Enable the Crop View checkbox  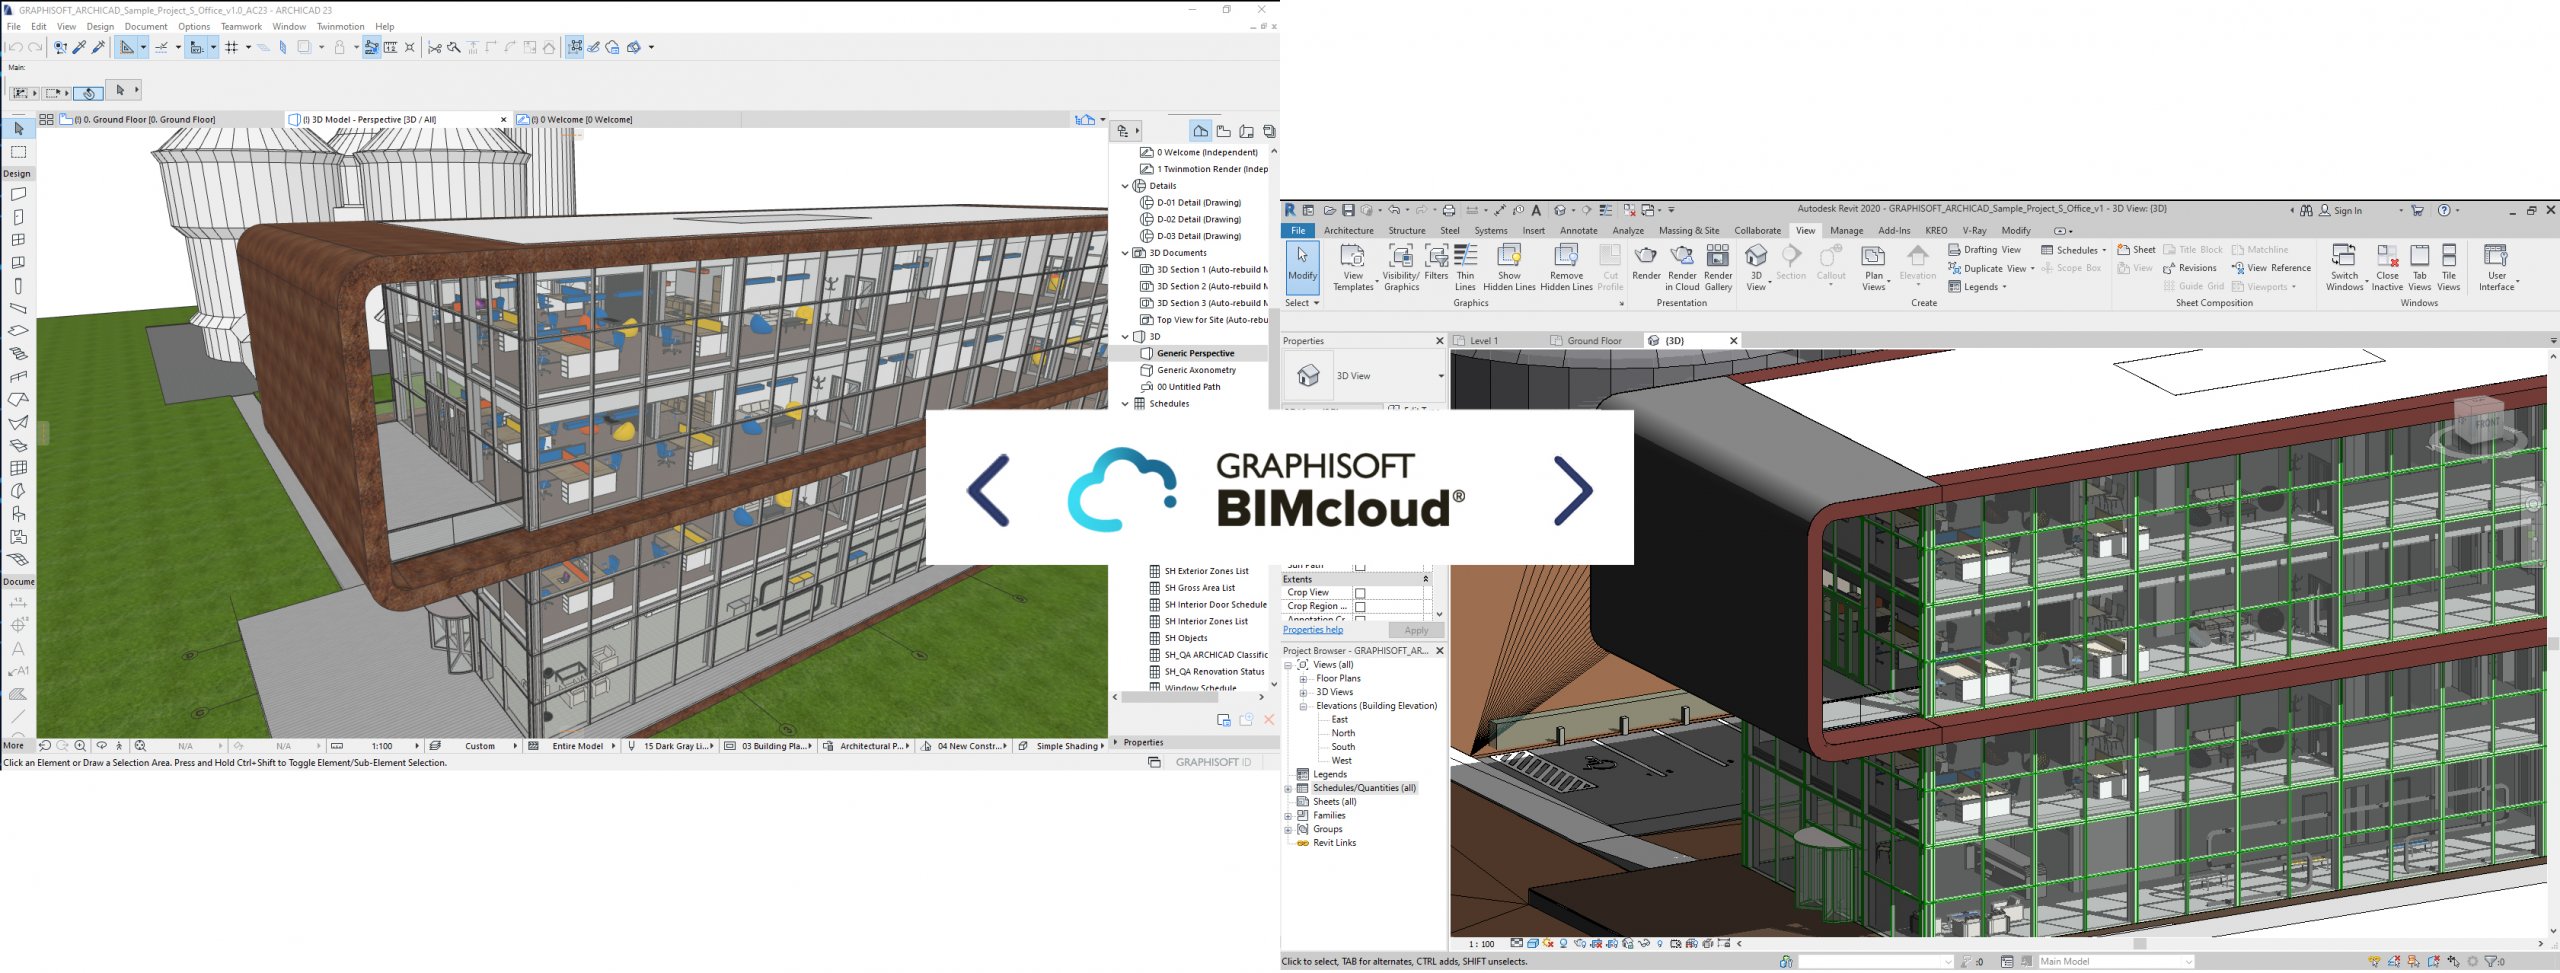(1360, 593)
